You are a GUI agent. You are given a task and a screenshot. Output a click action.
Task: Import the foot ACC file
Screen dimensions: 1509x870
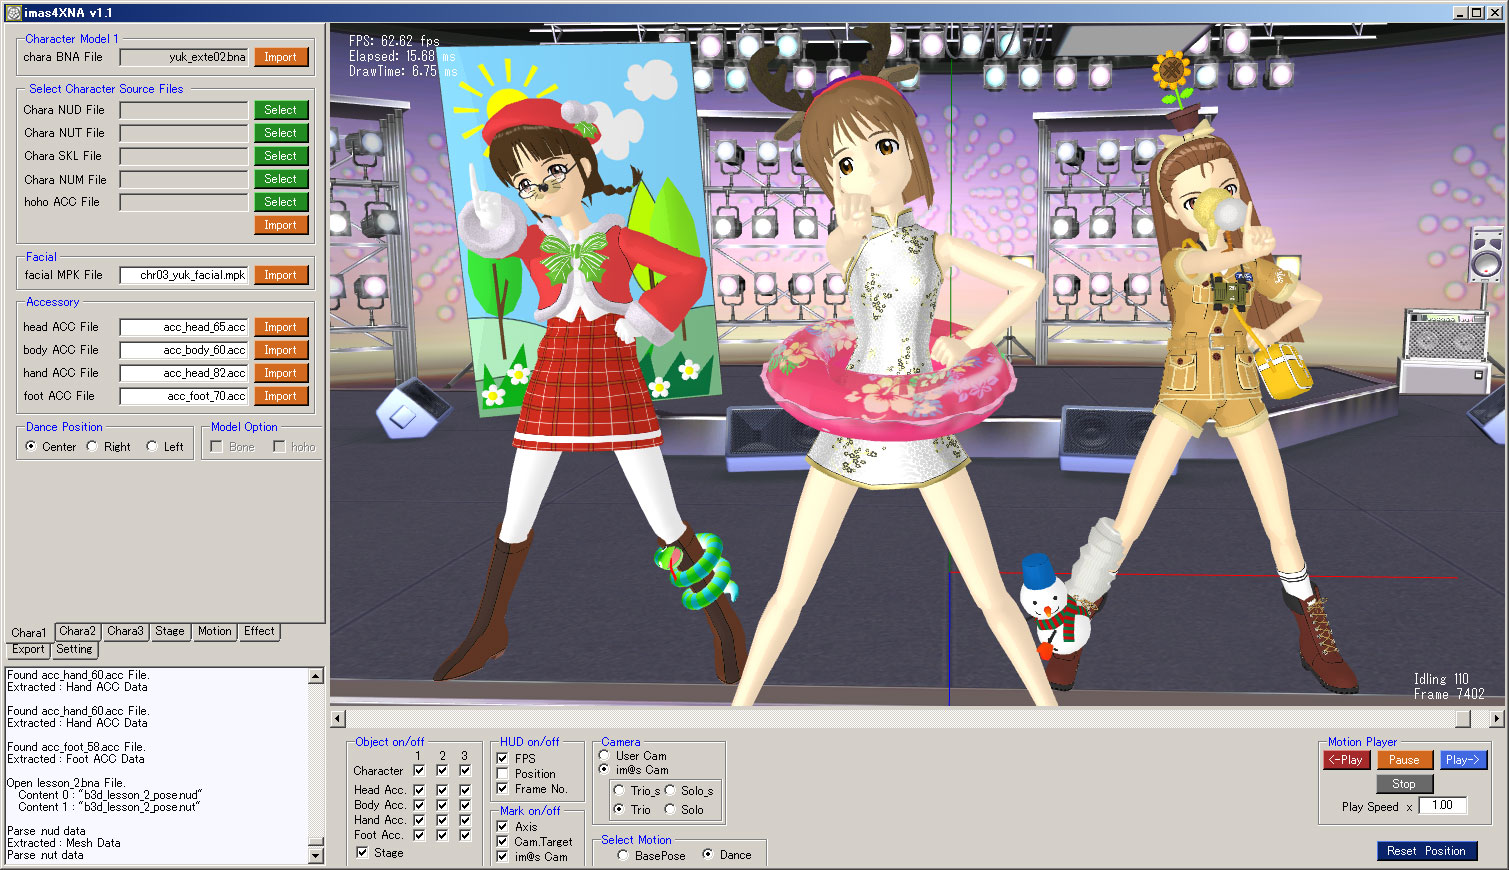point(281,396)
